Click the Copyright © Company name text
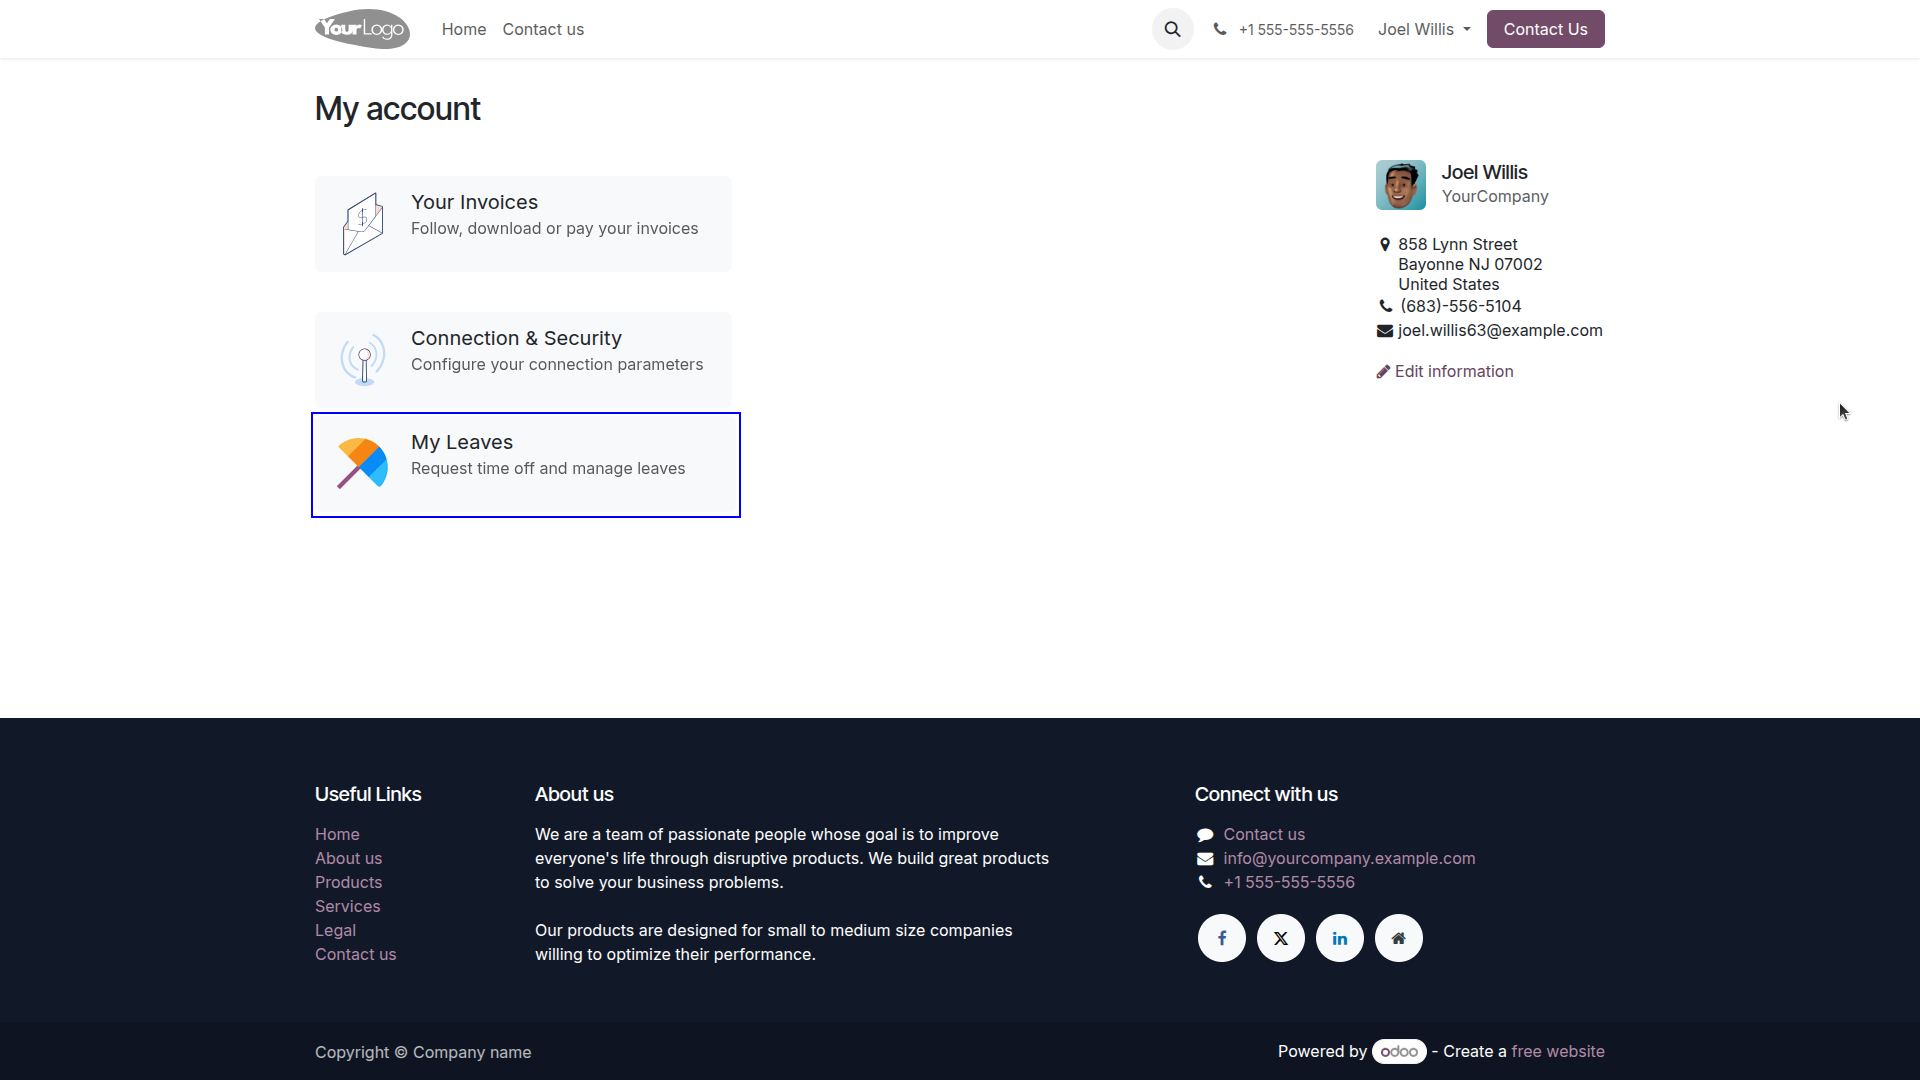Viewport: 1920px width, 1080px height. click(x=423, y=1052)
